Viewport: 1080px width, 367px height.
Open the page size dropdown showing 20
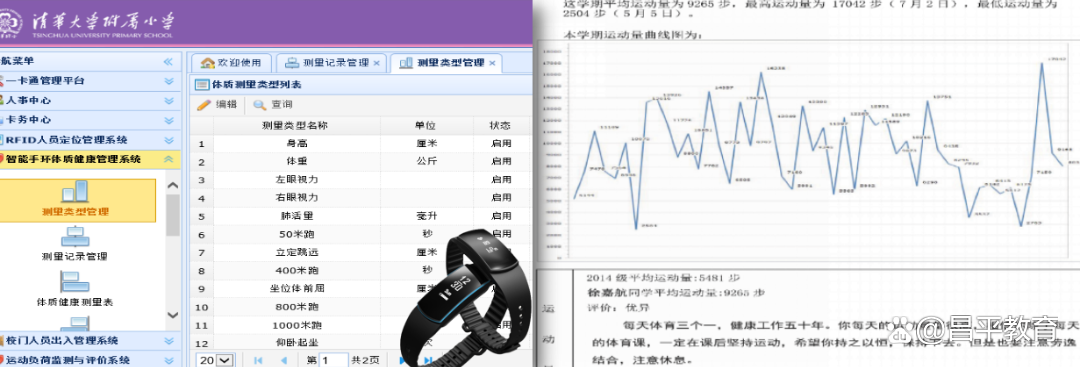point(215,360)
